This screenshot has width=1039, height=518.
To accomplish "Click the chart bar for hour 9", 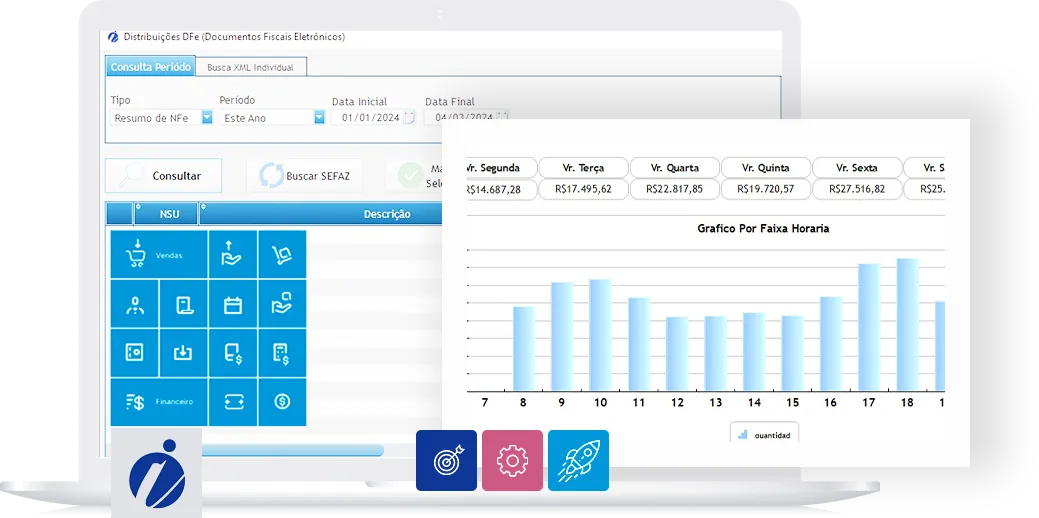I will pos(562,337).
